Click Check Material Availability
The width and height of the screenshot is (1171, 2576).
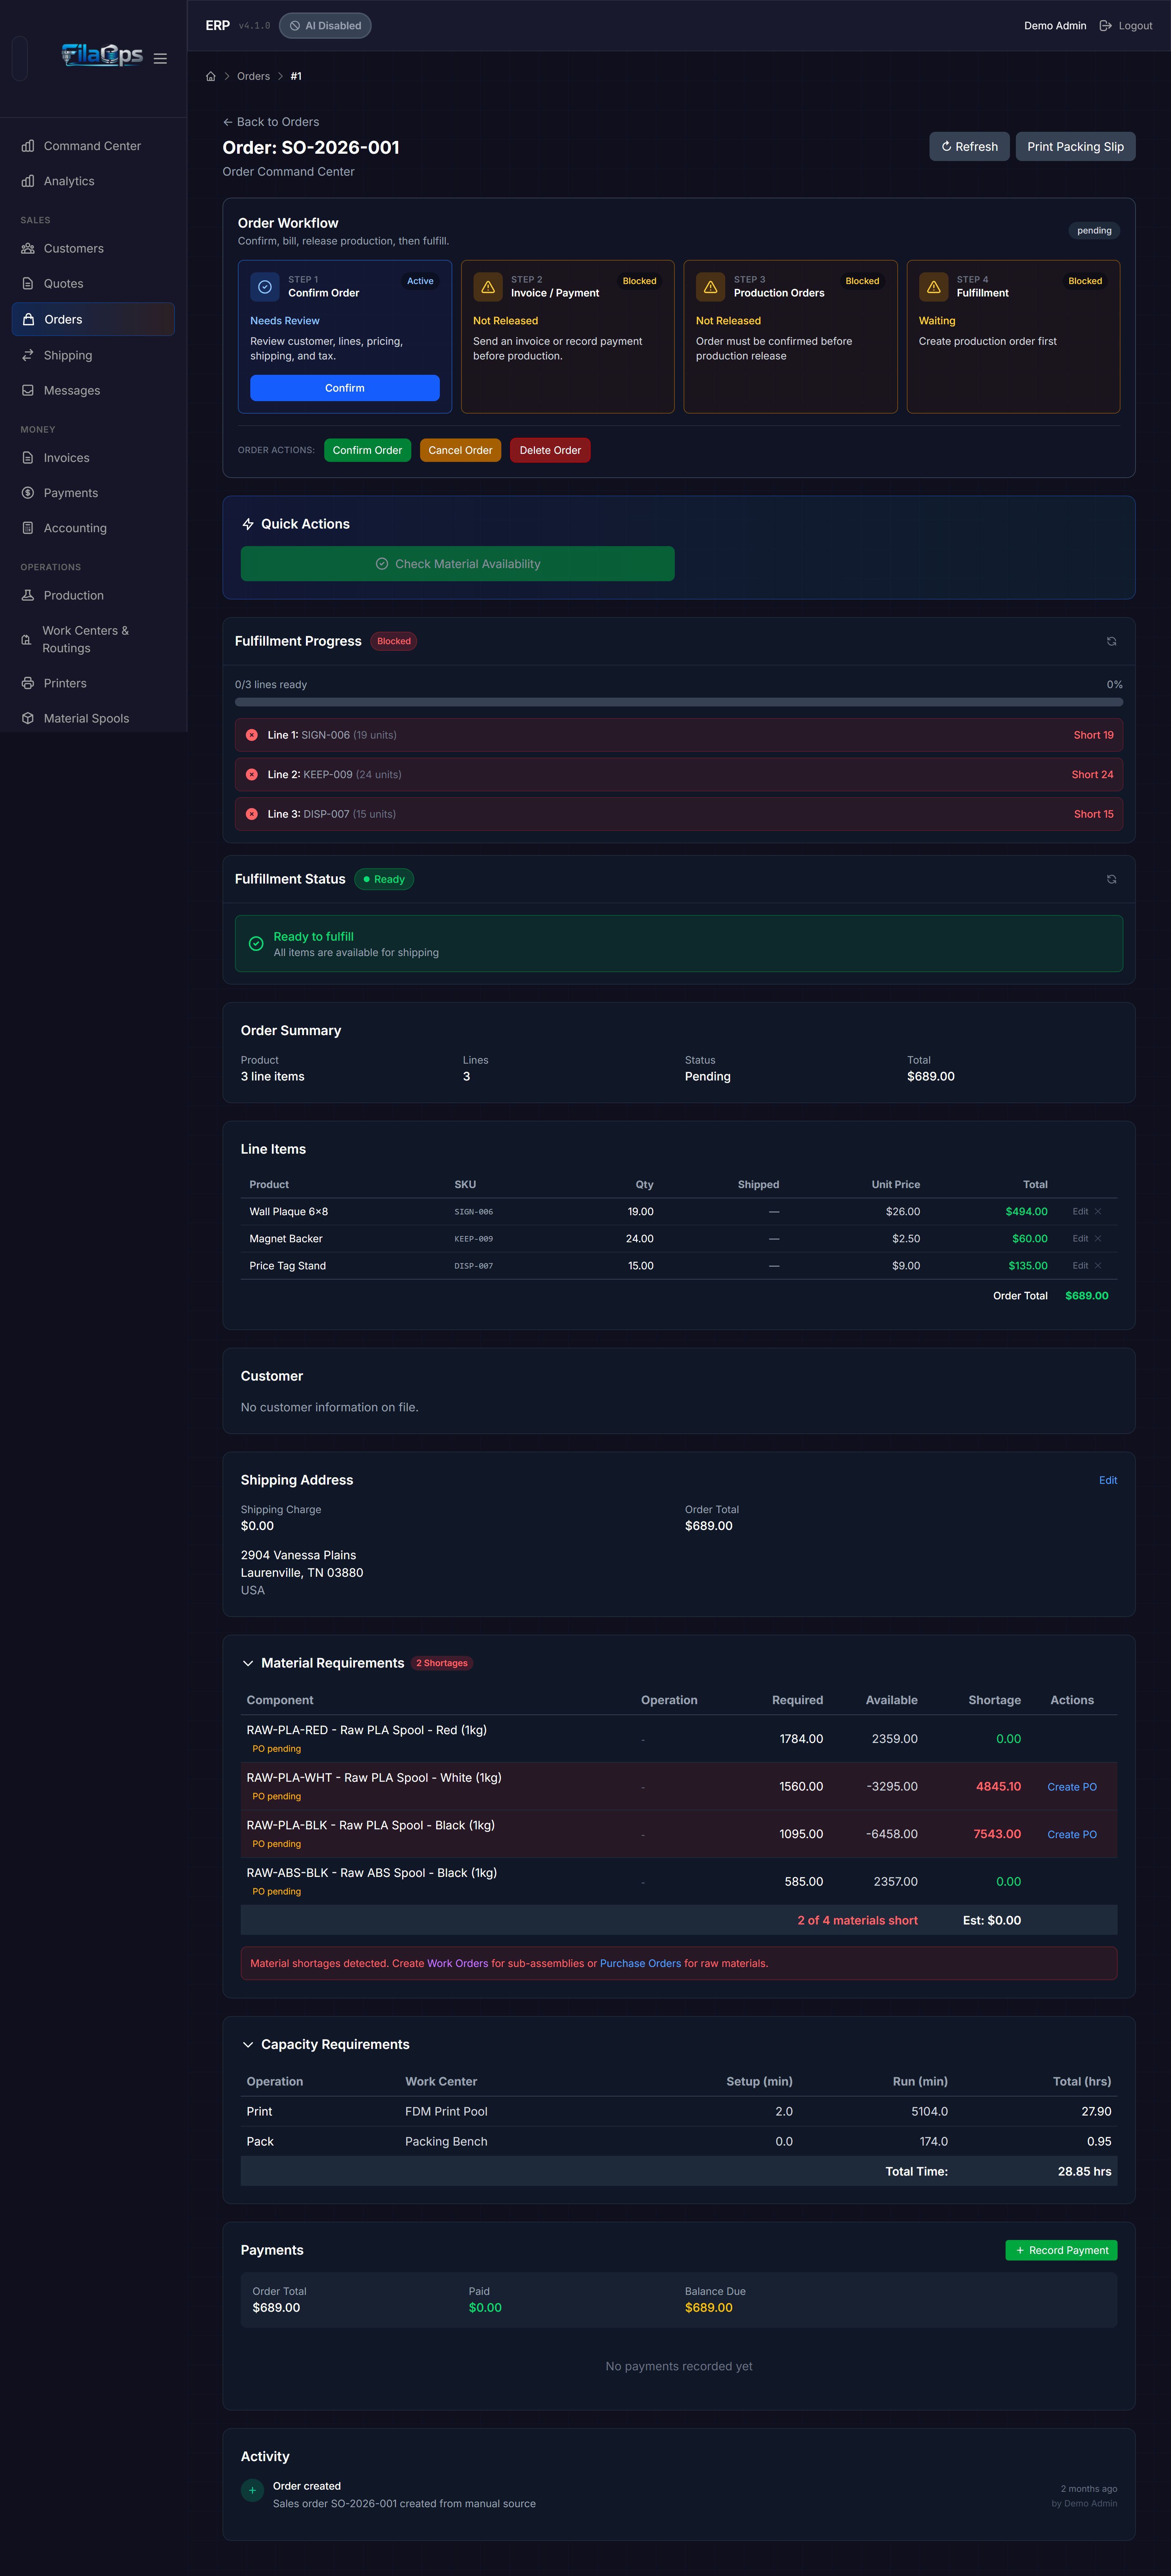[458, 564]
